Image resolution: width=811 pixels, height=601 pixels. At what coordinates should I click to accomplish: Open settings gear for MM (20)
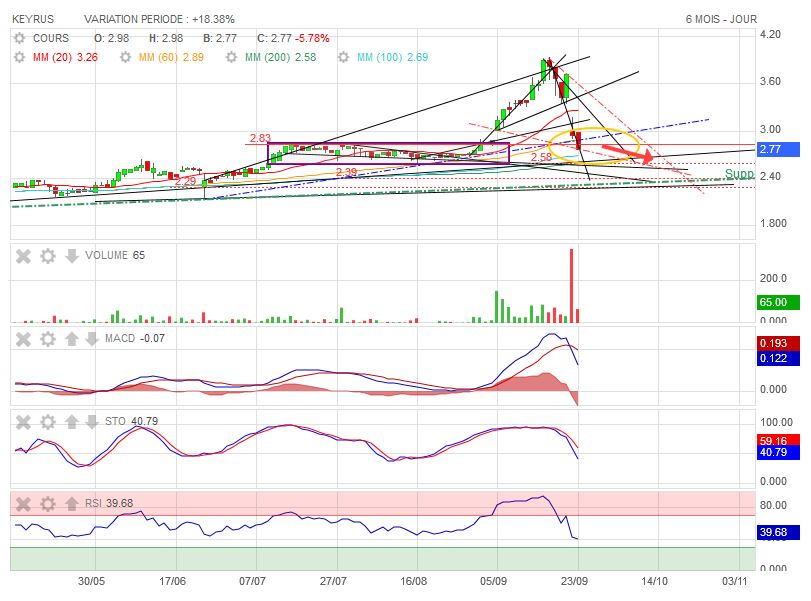pyautogui.click(x=19, y=57)
